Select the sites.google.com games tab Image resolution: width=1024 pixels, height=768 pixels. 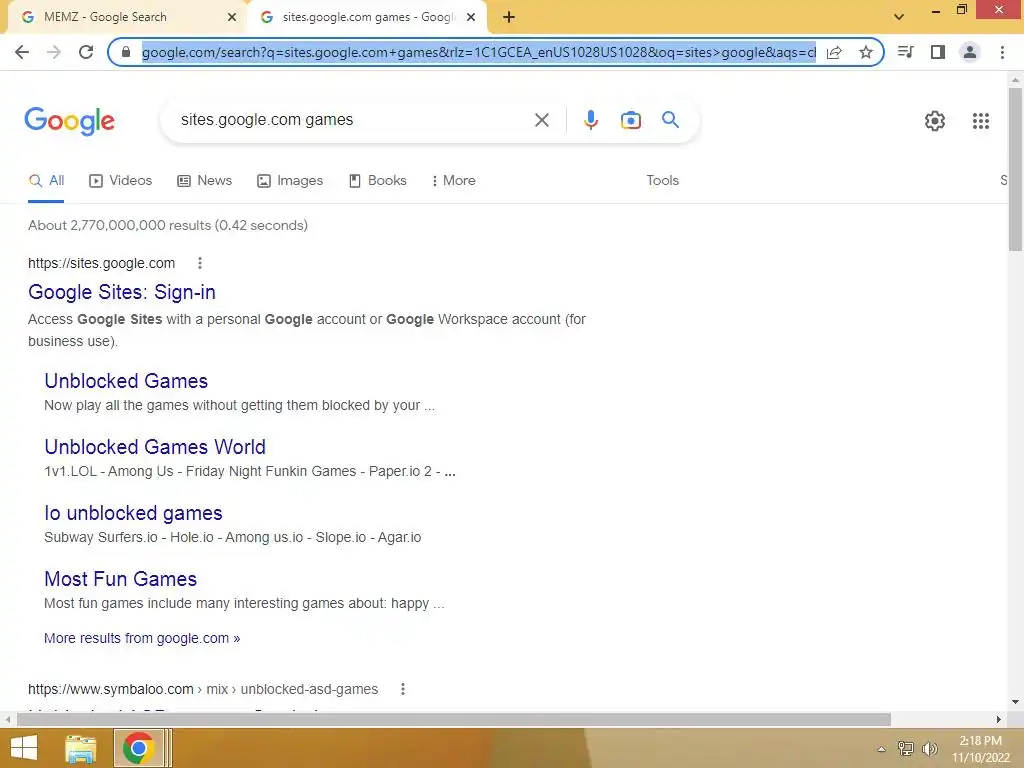(x=366, y=18)
